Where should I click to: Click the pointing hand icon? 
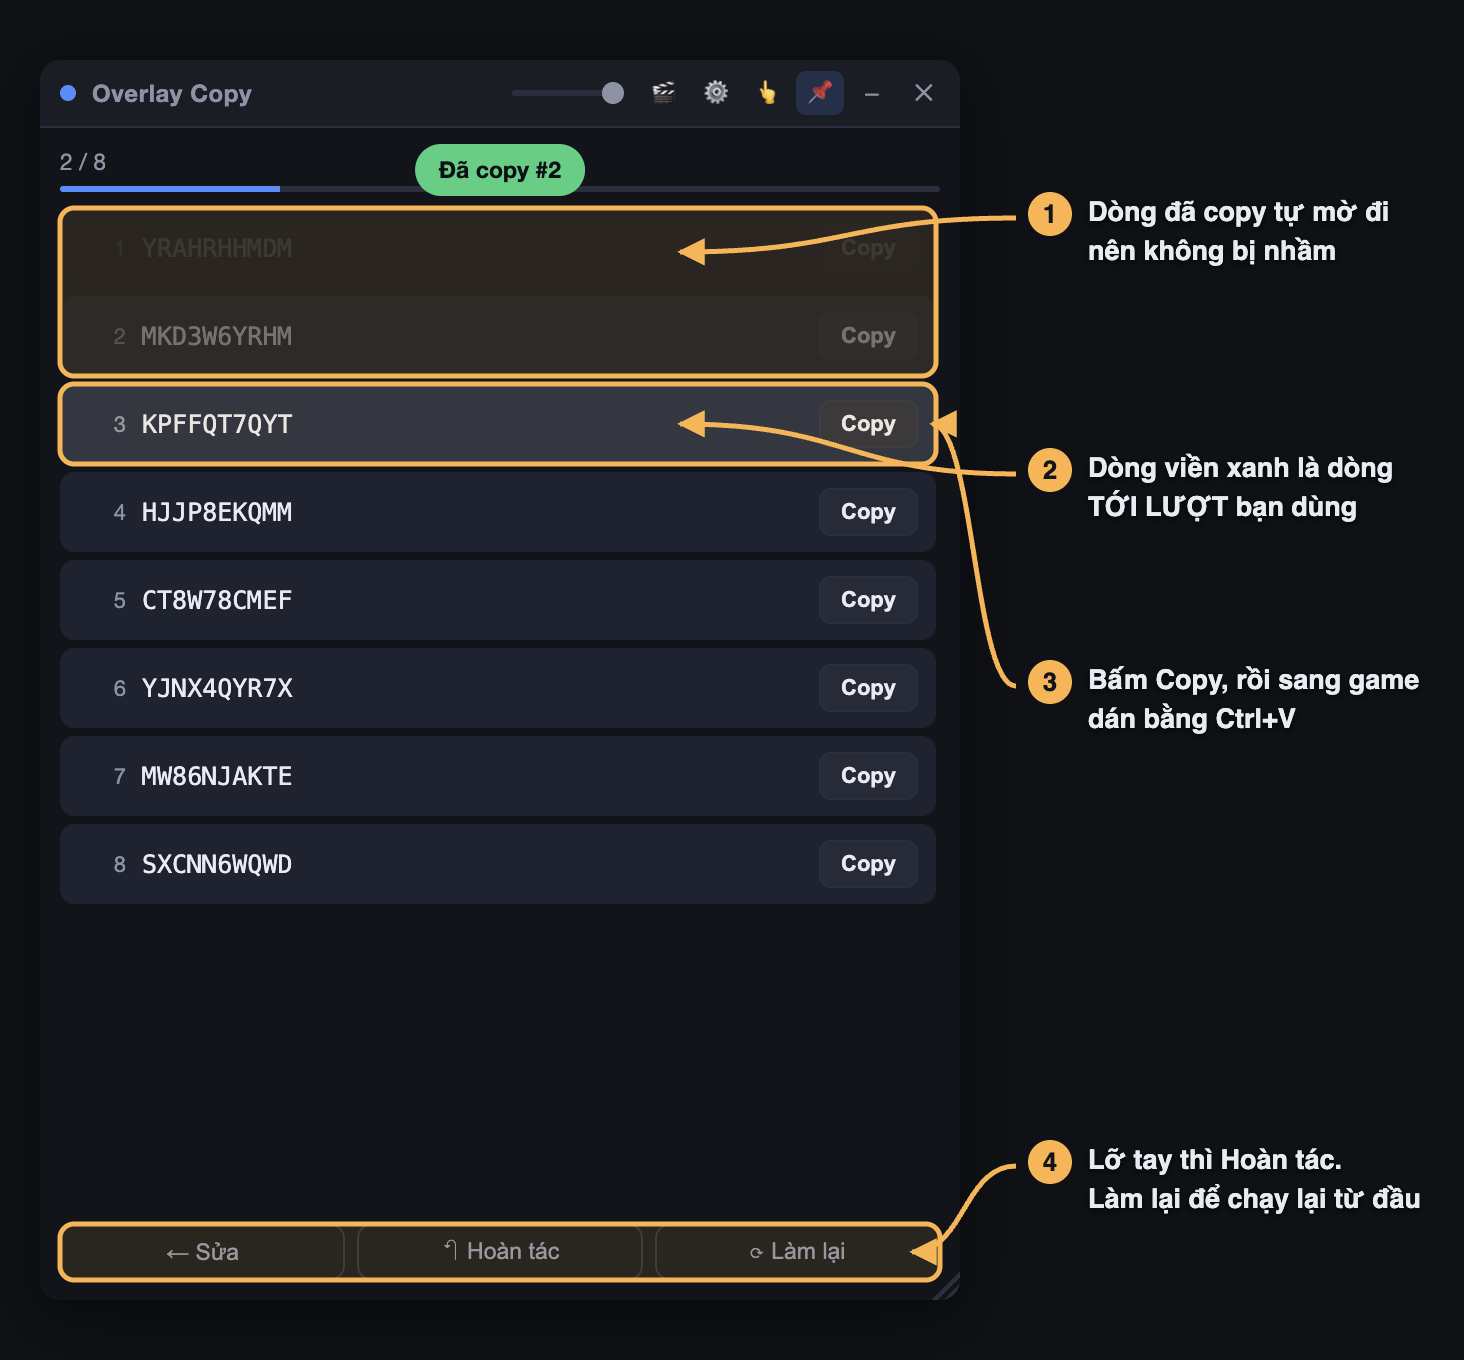point(768,93)
